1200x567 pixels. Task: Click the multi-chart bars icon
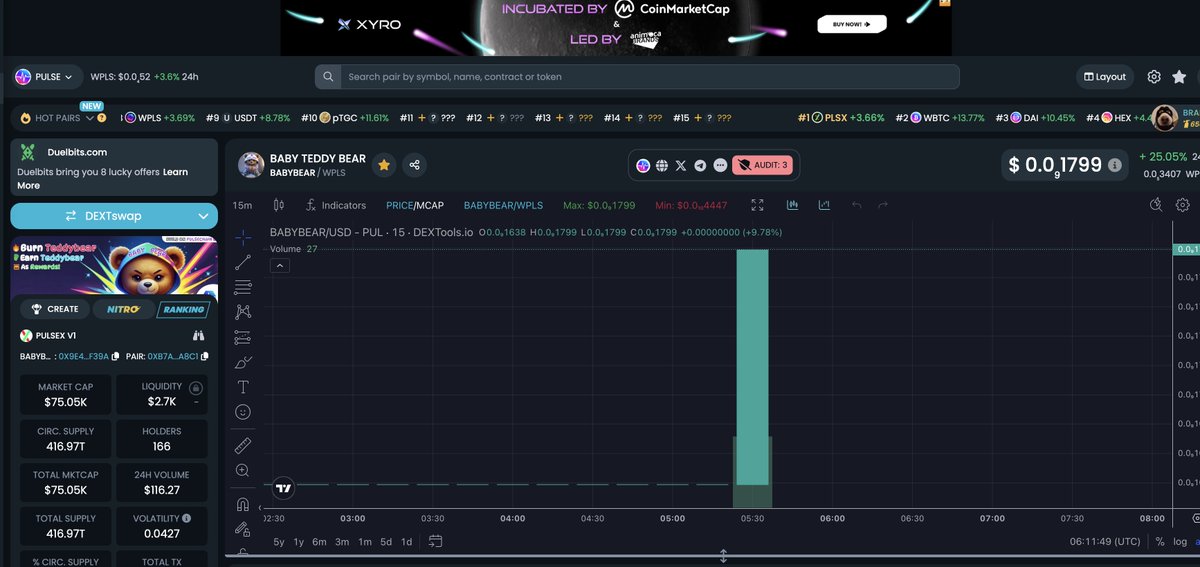point(792,205)
